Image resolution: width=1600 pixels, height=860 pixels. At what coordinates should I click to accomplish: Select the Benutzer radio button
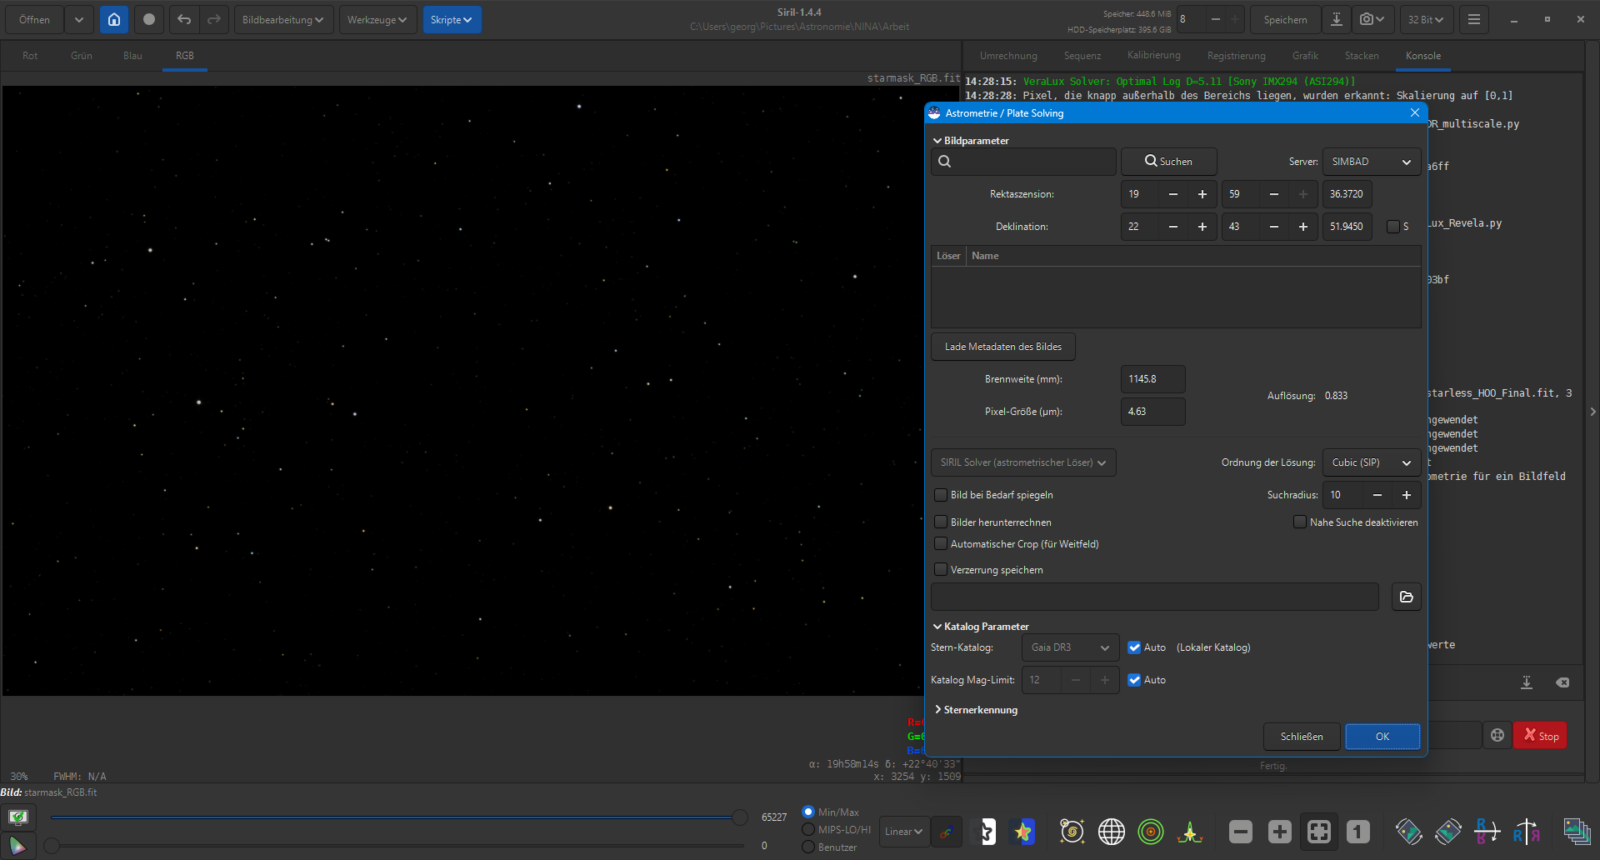pos(808,847)
